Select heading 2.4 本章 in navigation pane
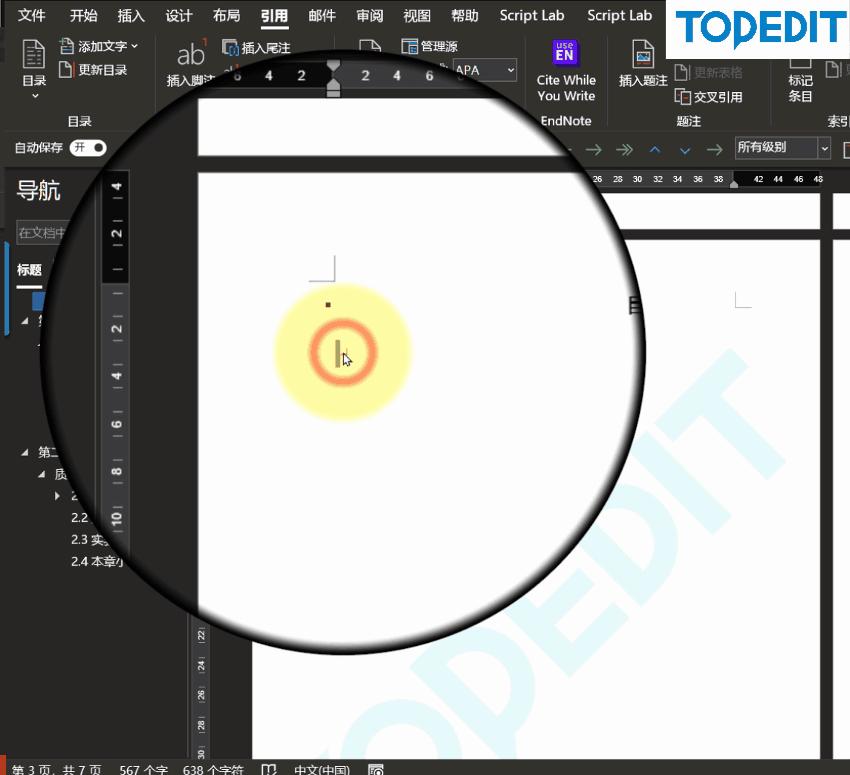The image size is (850, 775). 96,561
